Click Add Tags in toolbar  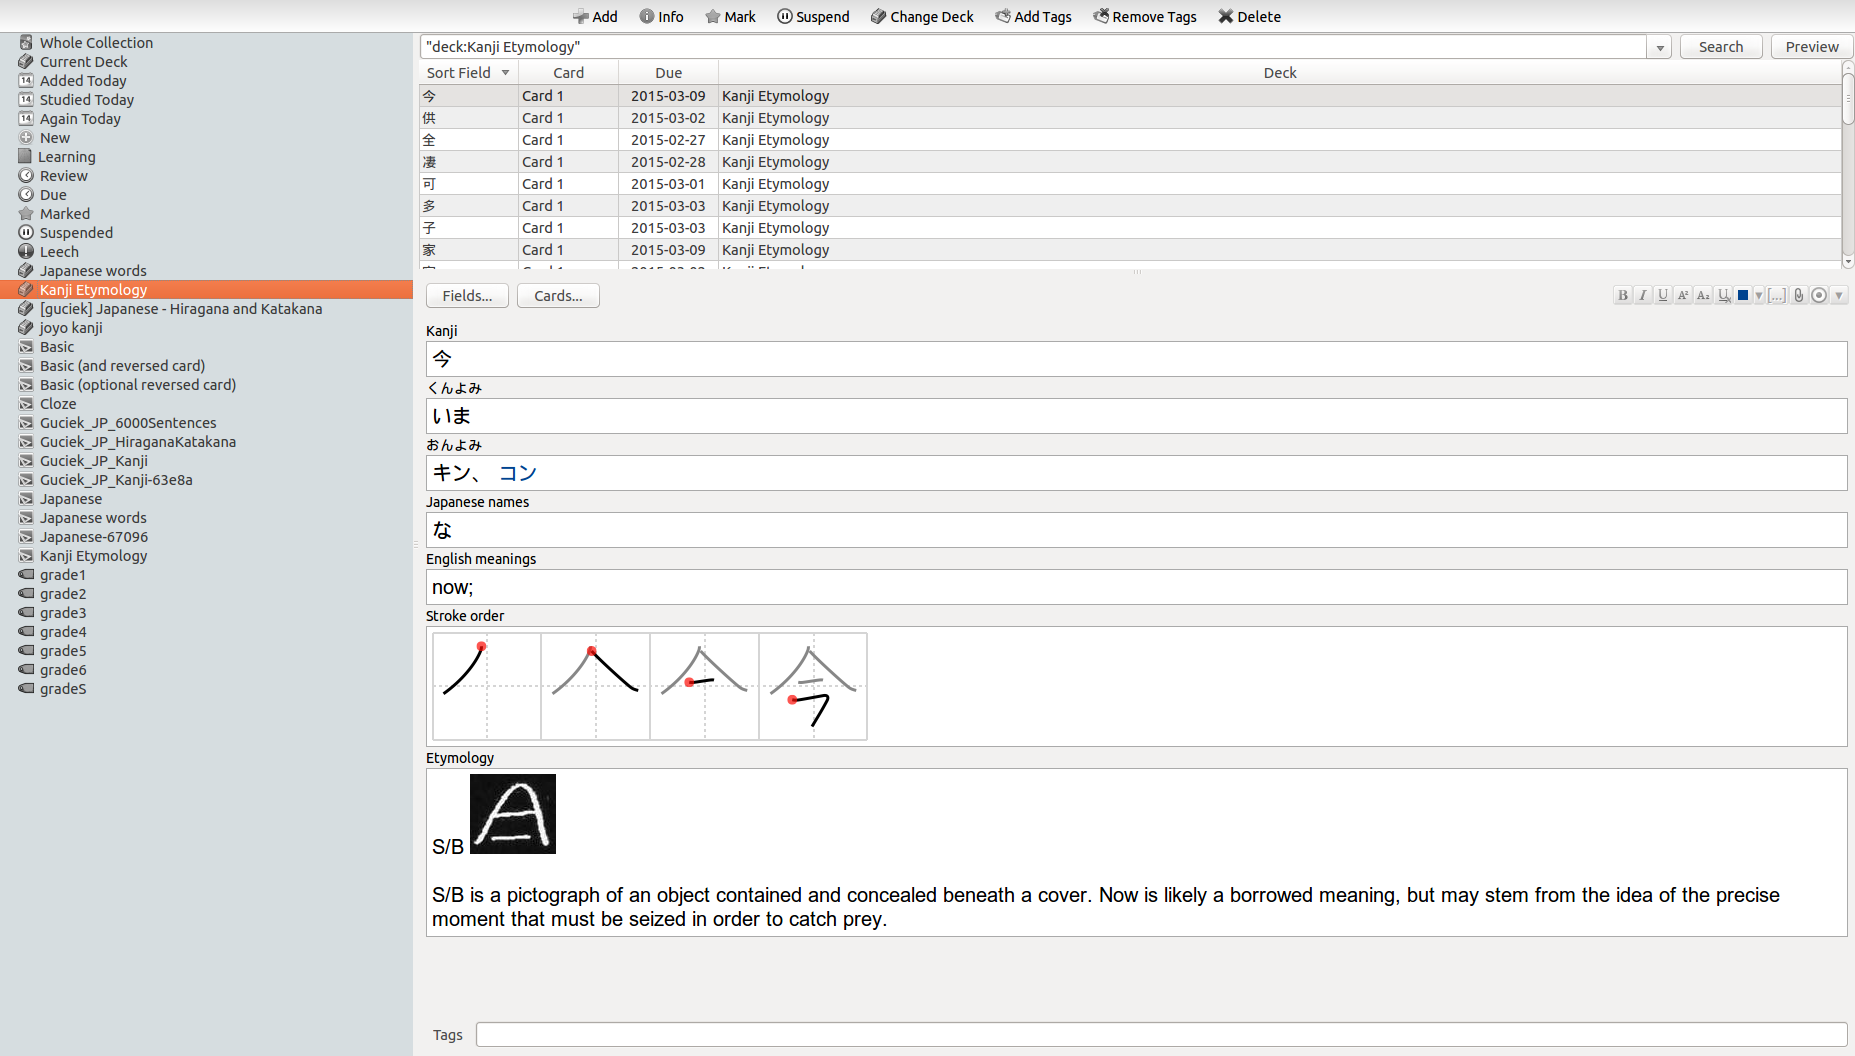click(x=1033, y=16)
